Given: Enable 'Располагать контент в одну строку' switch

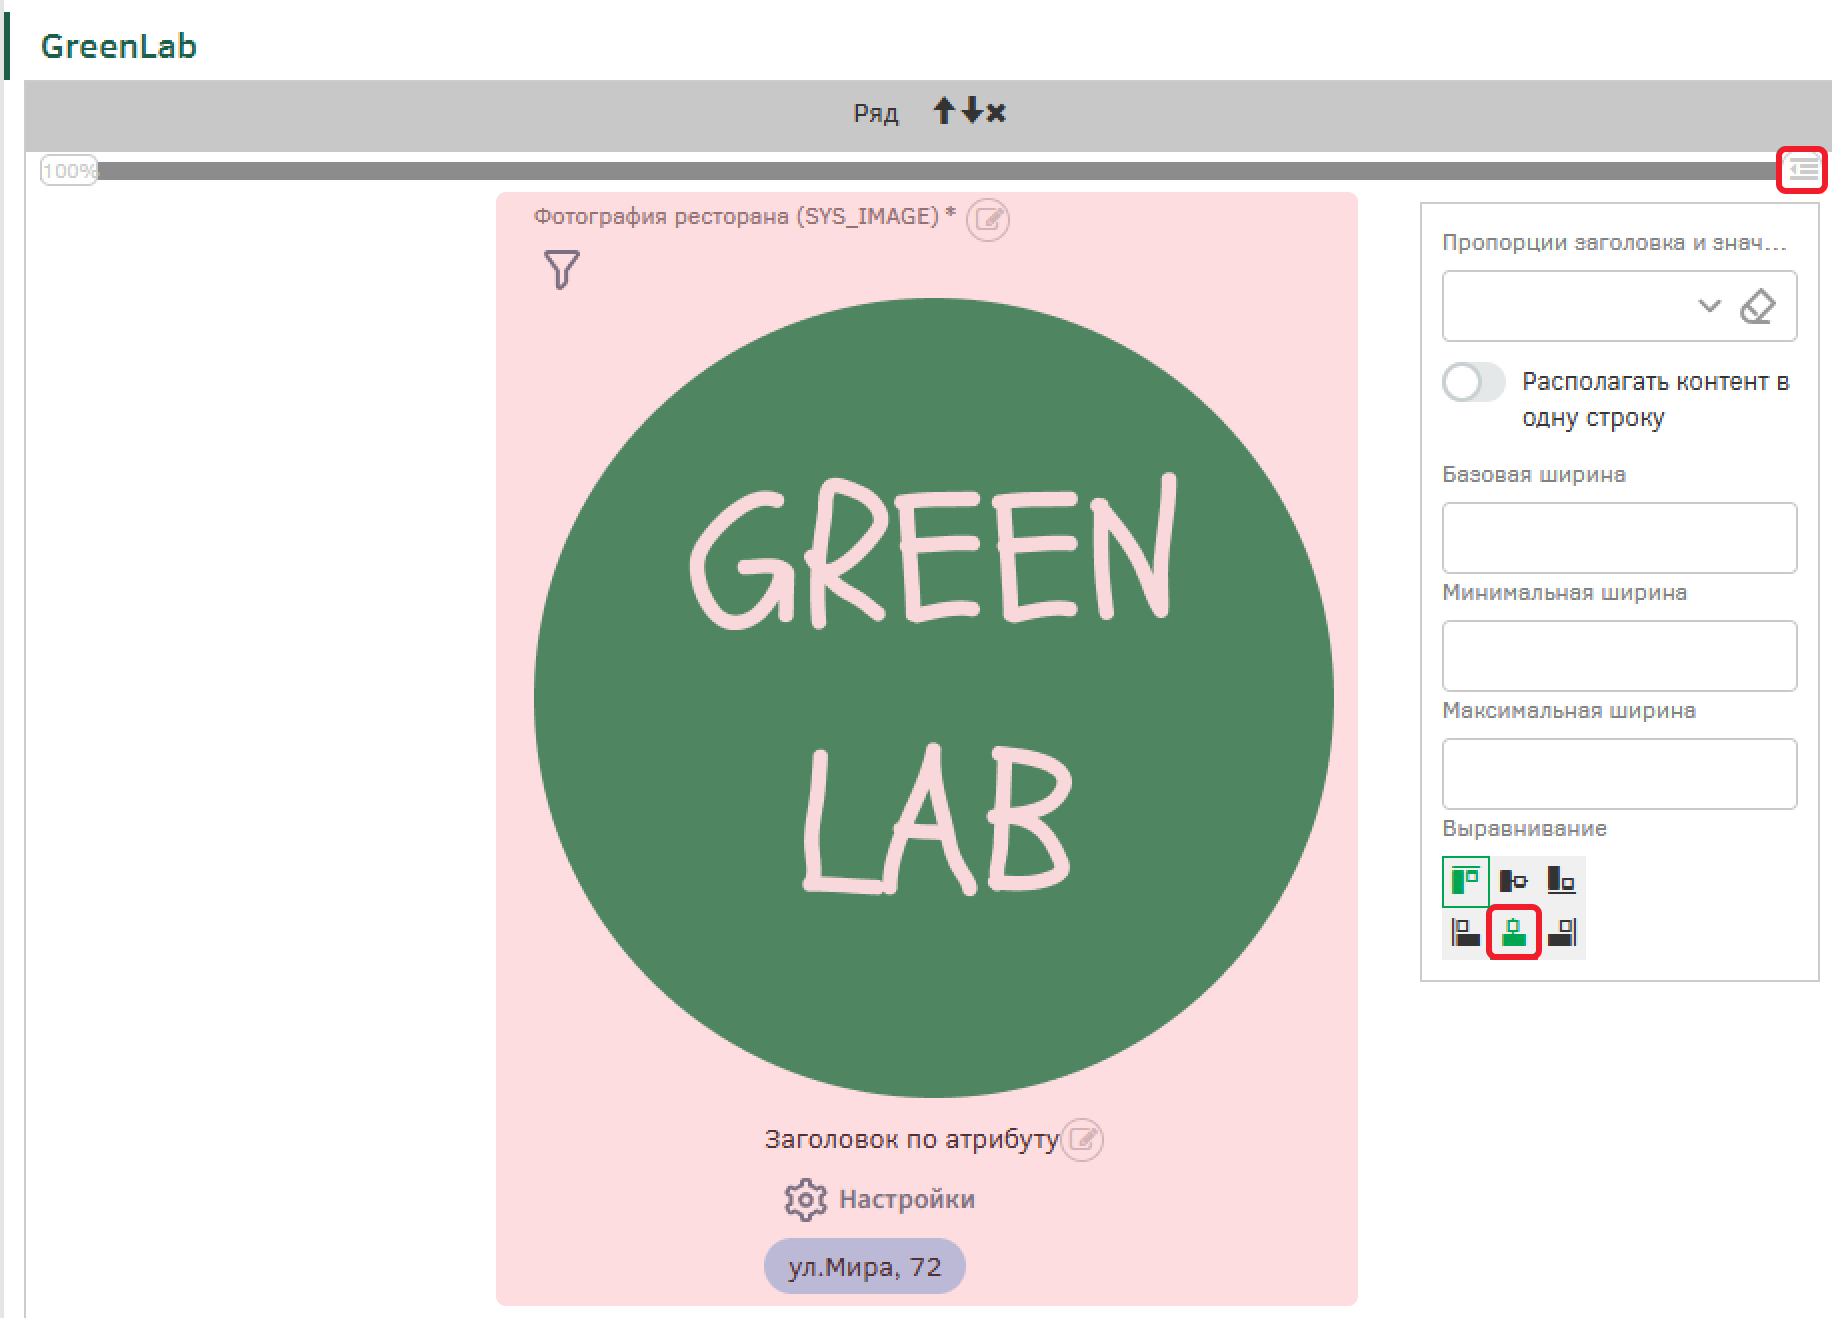Looking at the screenshot, I should tap(1473, 382).
